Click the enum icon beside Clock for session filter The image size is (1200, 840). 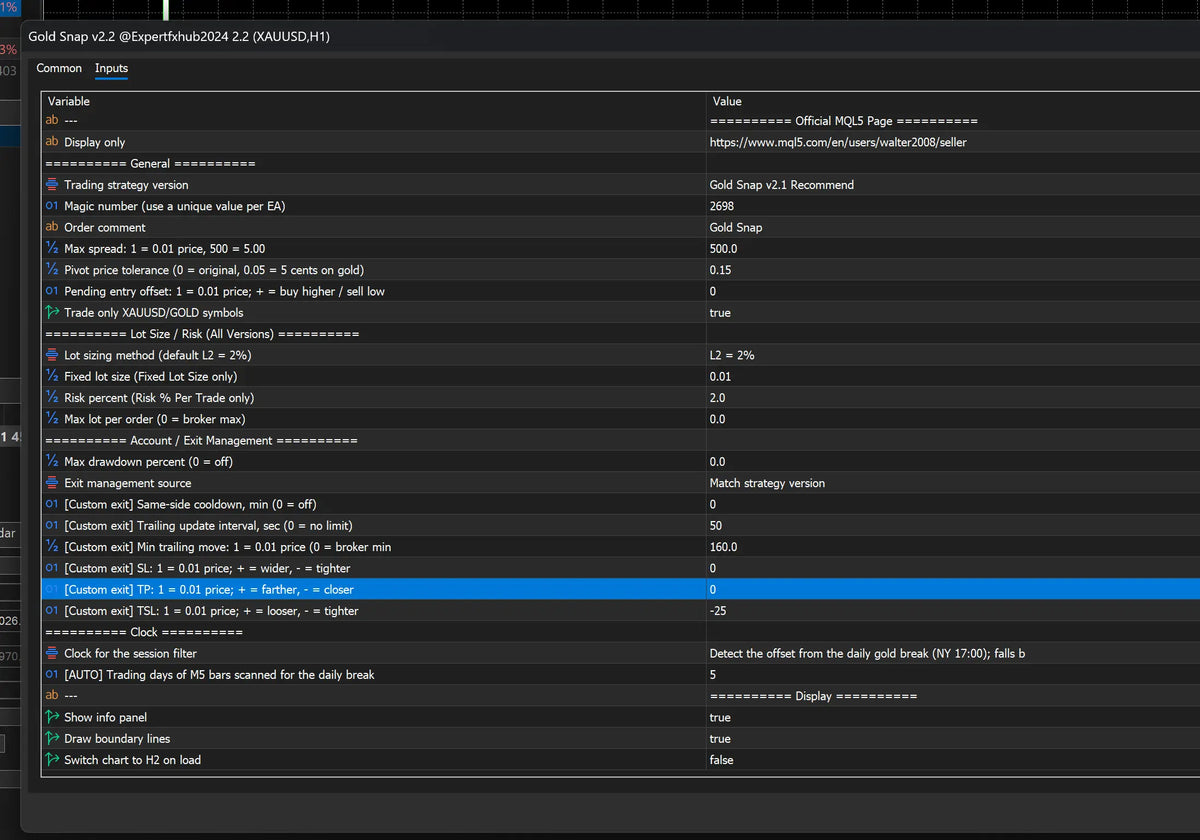point(52,653)
